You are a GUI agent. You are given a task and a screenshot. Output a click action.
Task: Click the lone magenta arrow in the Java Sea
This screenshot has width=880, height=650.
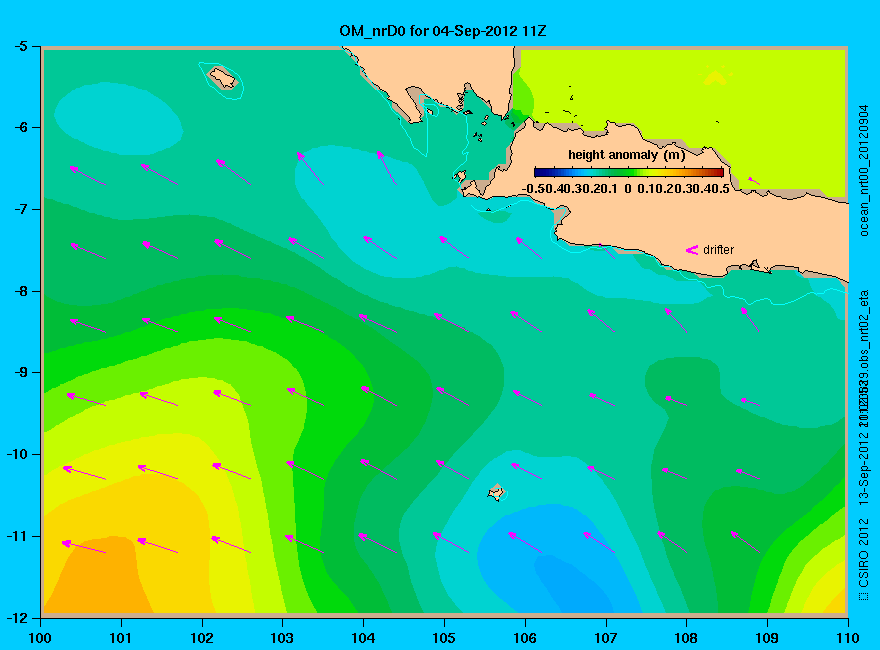click(x=754, y=181)
